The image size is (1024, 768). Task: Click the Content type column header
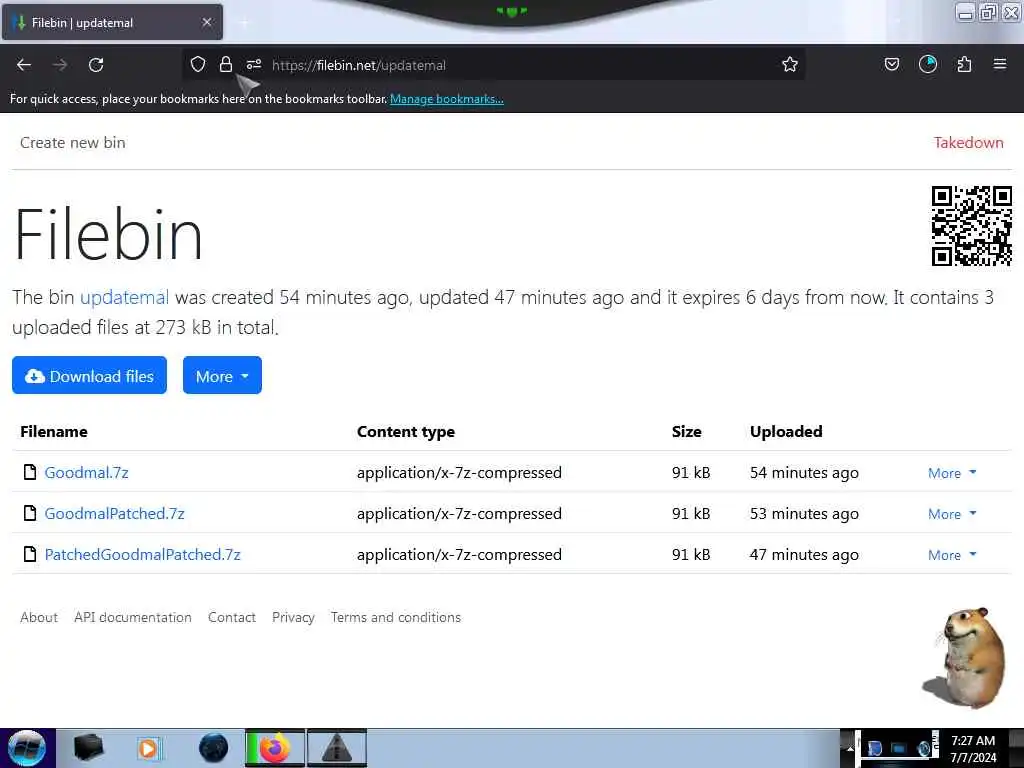[x=406, y=431]
